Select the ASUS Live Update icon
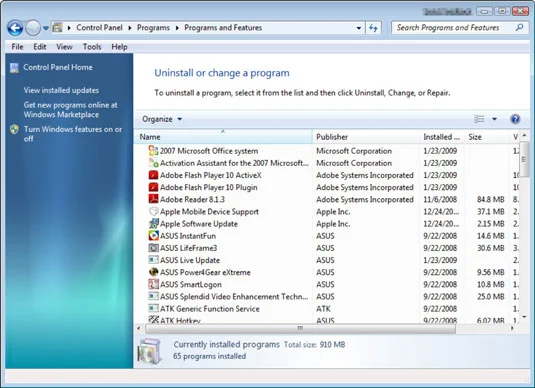535x388 pixels. pos(154,260)
